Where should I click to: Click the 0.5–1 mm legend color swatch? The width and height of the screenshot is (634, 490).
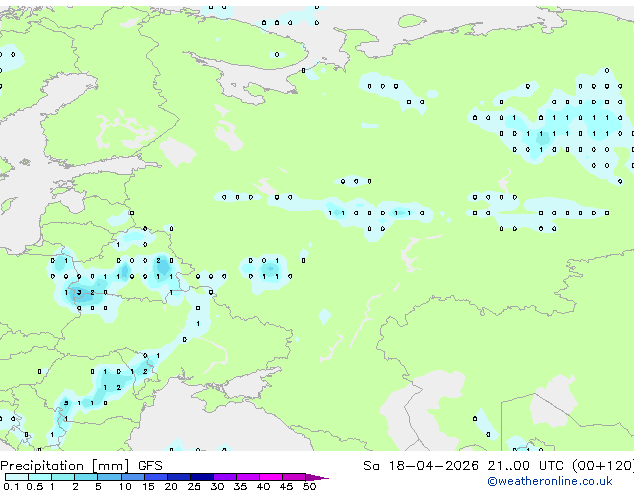(x=40, y=477)
